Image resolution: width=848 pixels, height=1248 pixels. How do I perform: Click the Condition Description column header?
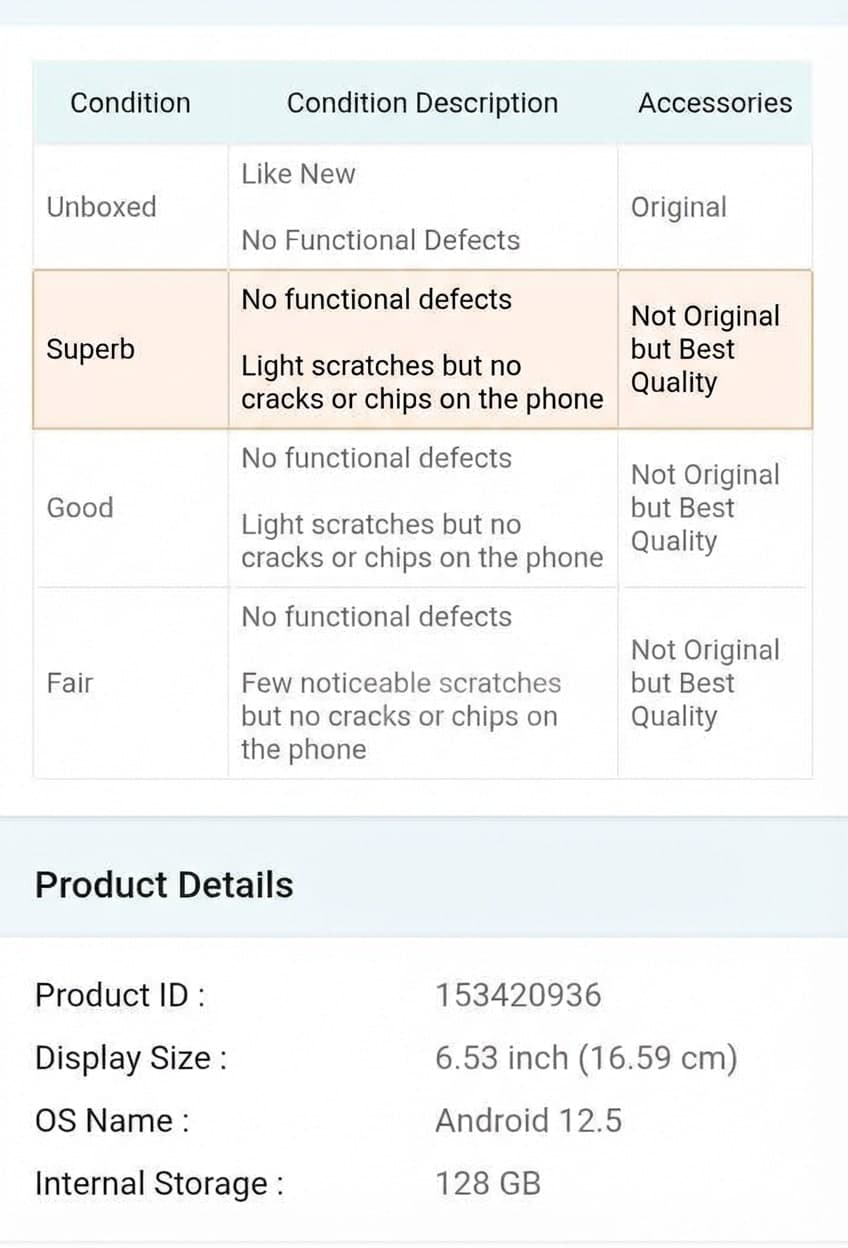[x=422, y=103]
